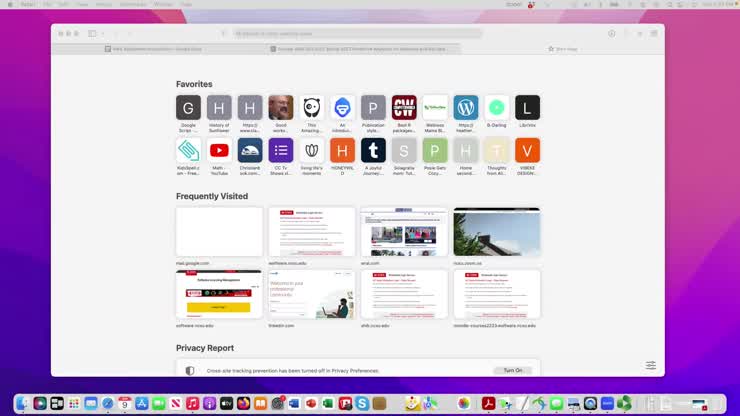The width and height of the screenshot is (740, 416).
Task: Show the tab overview in Safari toolbar
Action: tap(654, 34)
